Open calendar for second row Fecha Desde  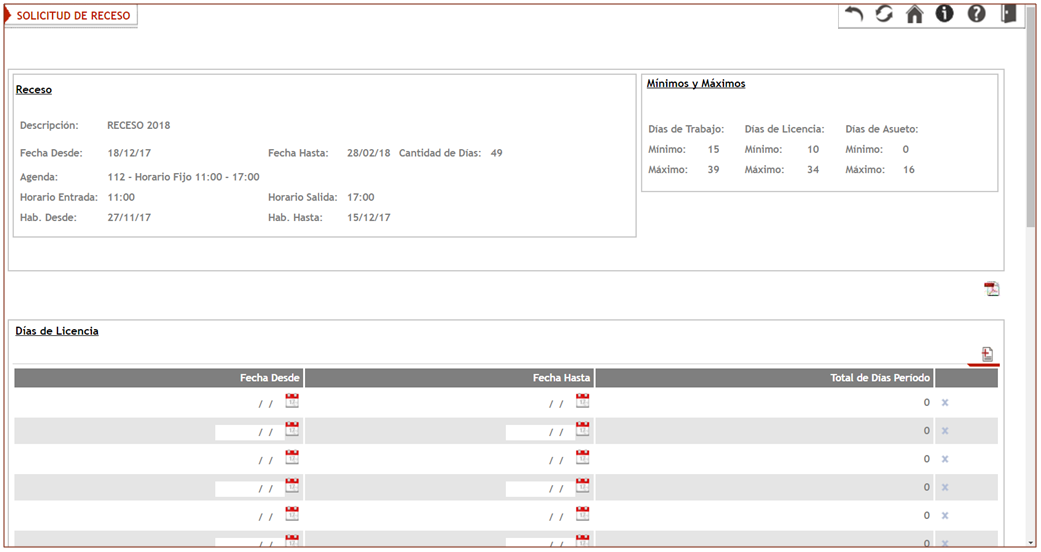292,430
